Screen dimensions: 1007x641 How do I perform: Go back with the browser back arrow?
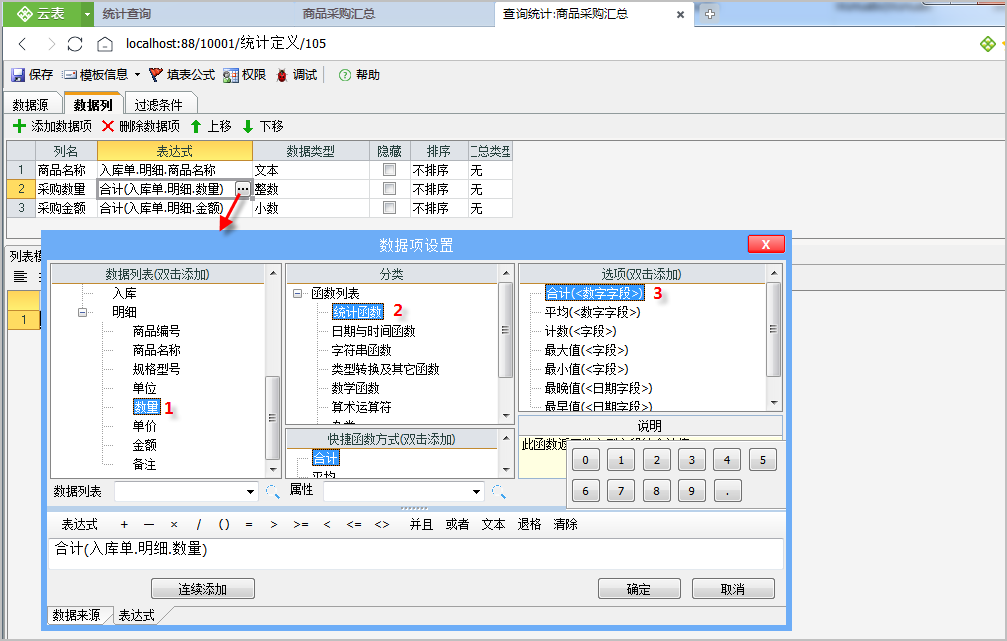(22, 44)
